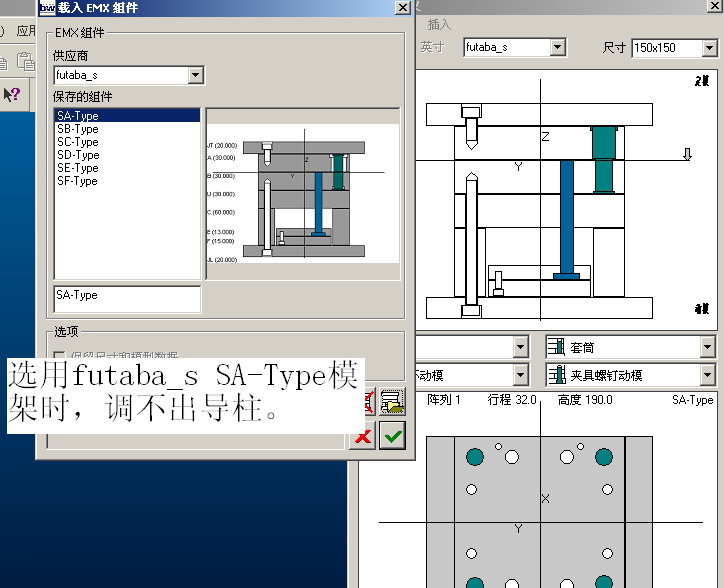Image resolution: width=724 pixels, height=588 pixels.
Task: Open the 夹具螺钉动模 dropdown
Action: pyautogui.click(x=707, y=375)
